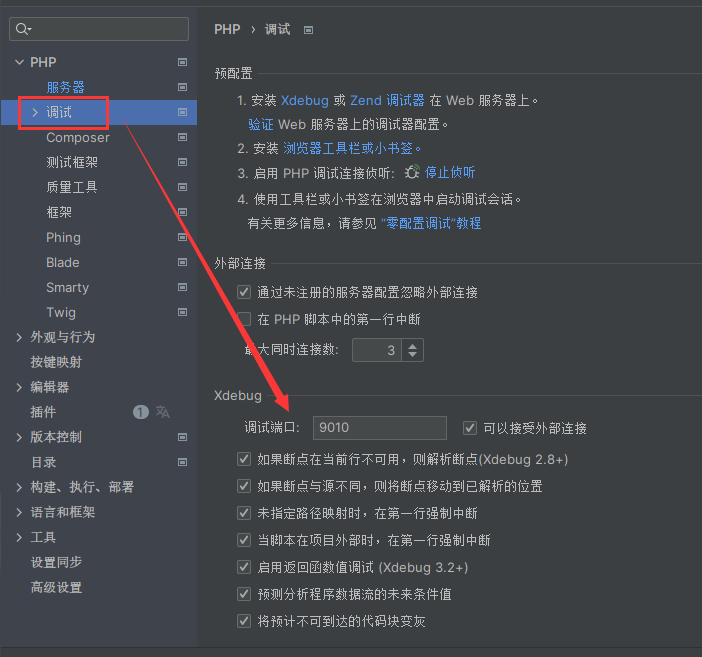Expand the 工具 node
This screenshot has height=657, width=702.
click(19, 537)
